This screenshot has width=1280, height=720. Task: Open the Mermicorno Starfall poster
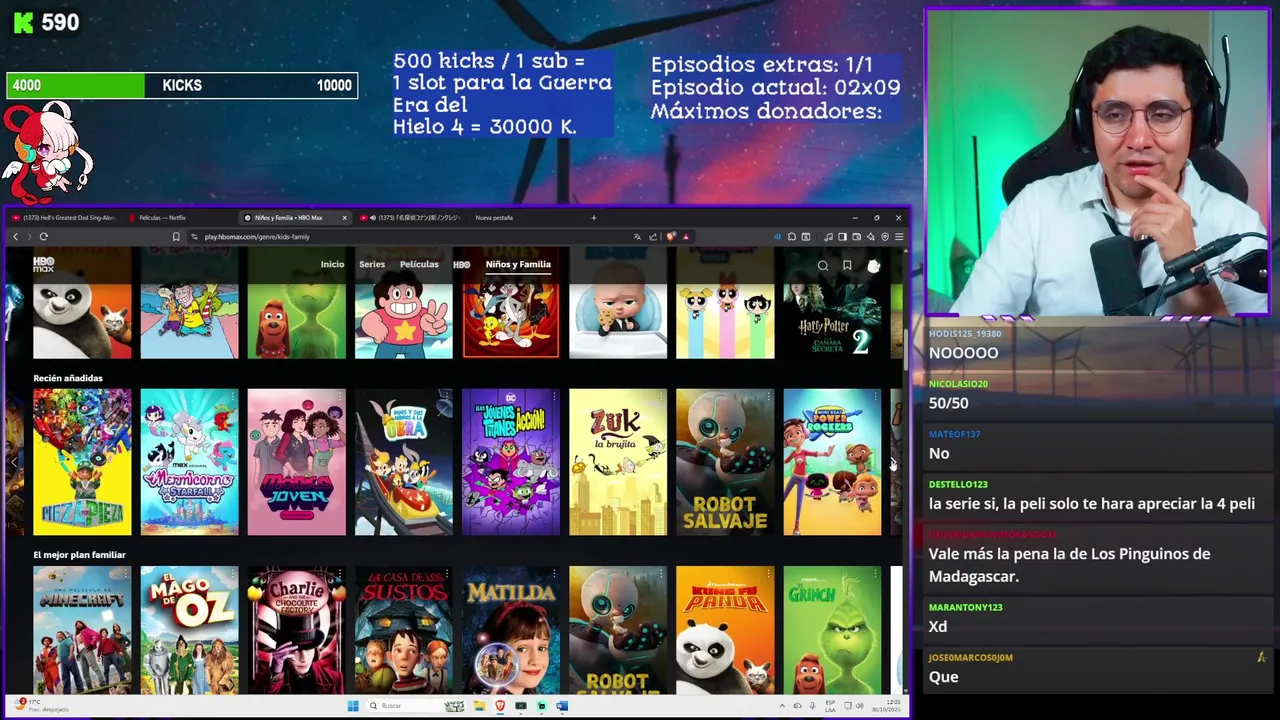[x=189, y=462]
